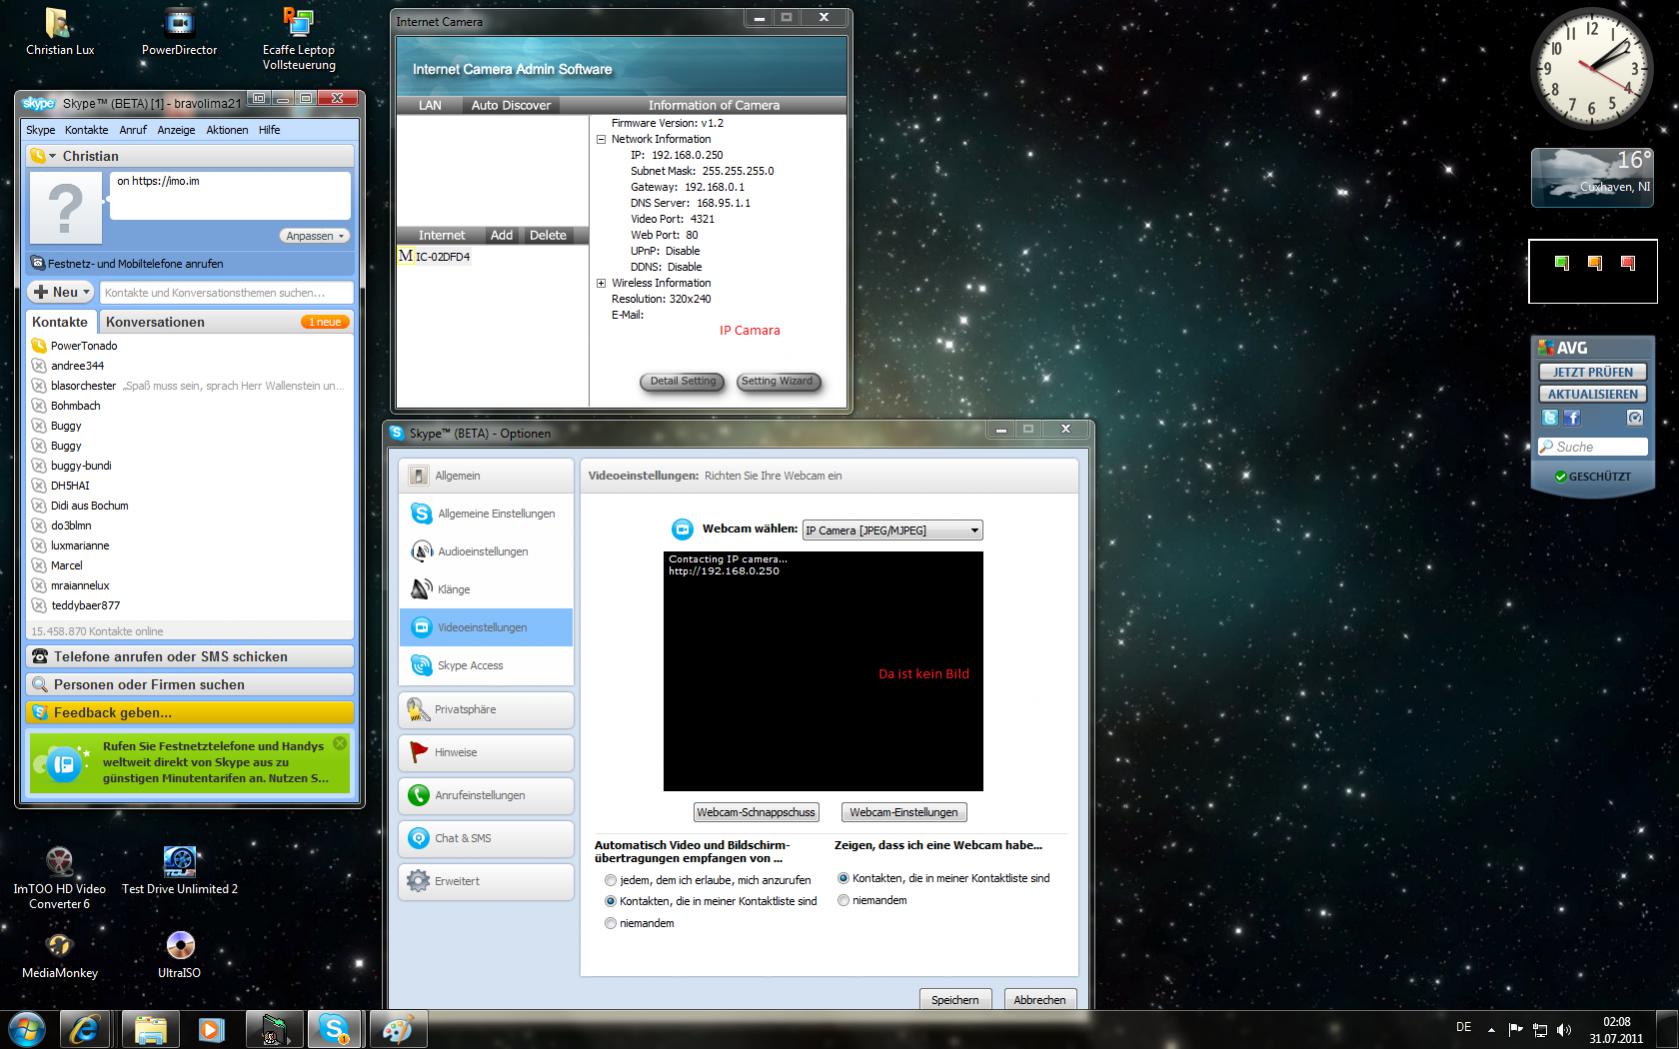Click the AVG Suche search box
Screen dimensions: 1679x1049
[1592, 447]
